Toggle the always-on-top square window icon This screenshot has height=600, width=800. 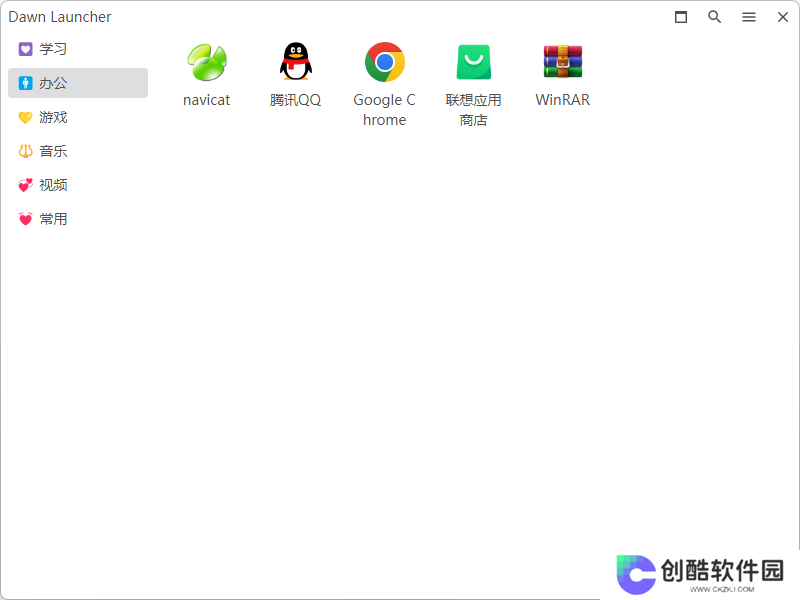pyautogui.click(x=681, y=17)
